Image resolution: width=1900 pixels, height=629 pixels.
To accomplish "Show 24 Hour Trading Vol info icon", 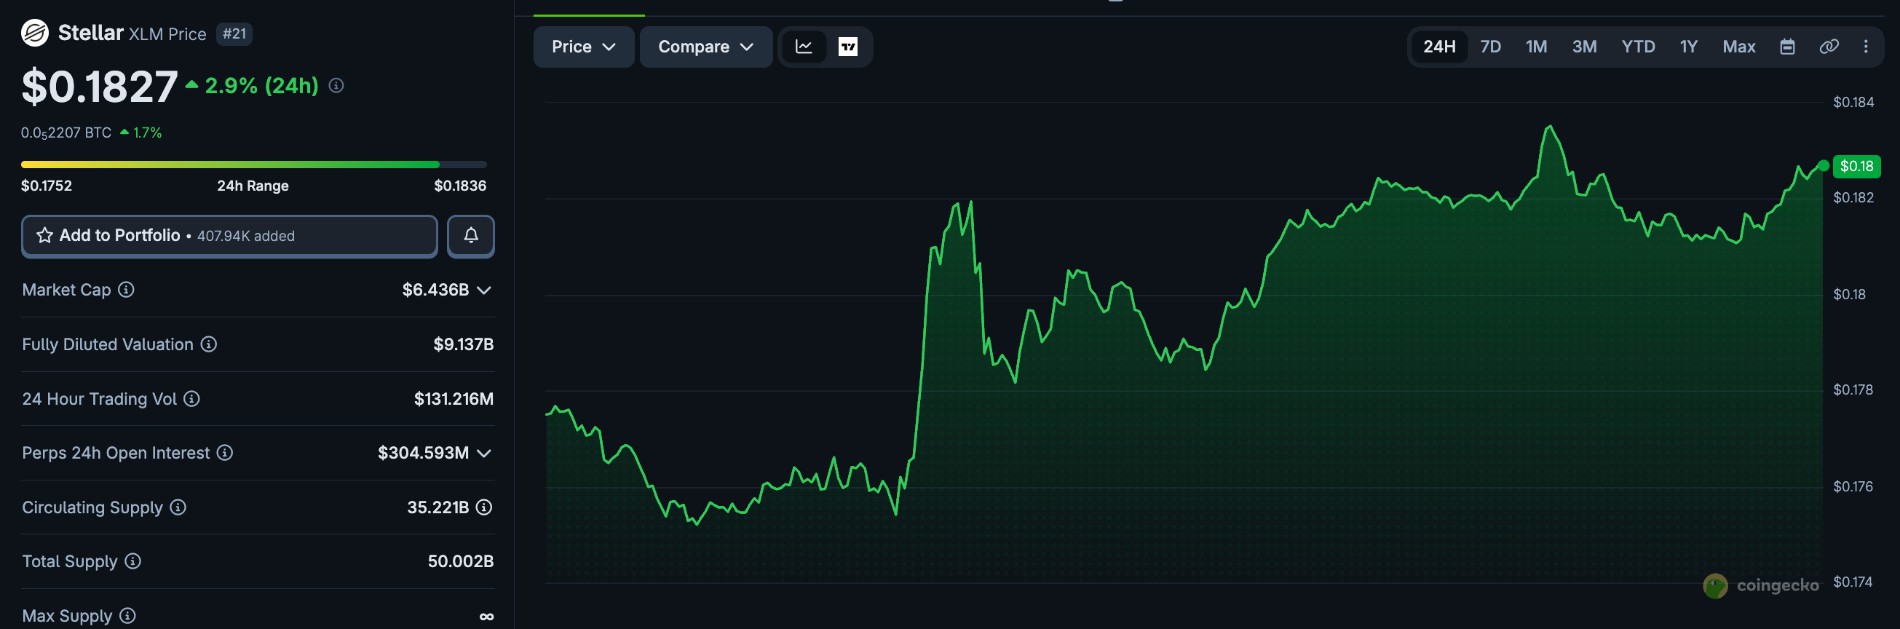I will [x=192, y=399].
